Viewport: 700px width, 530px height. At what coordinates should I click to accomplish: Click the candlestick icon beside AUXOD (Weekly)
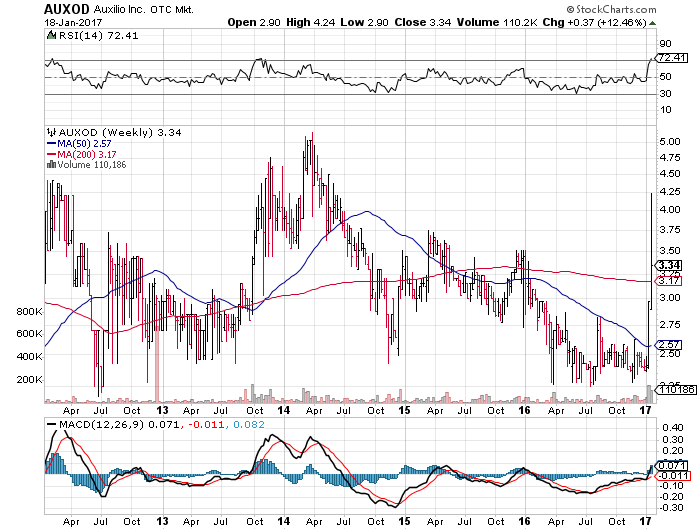point(52,132)
